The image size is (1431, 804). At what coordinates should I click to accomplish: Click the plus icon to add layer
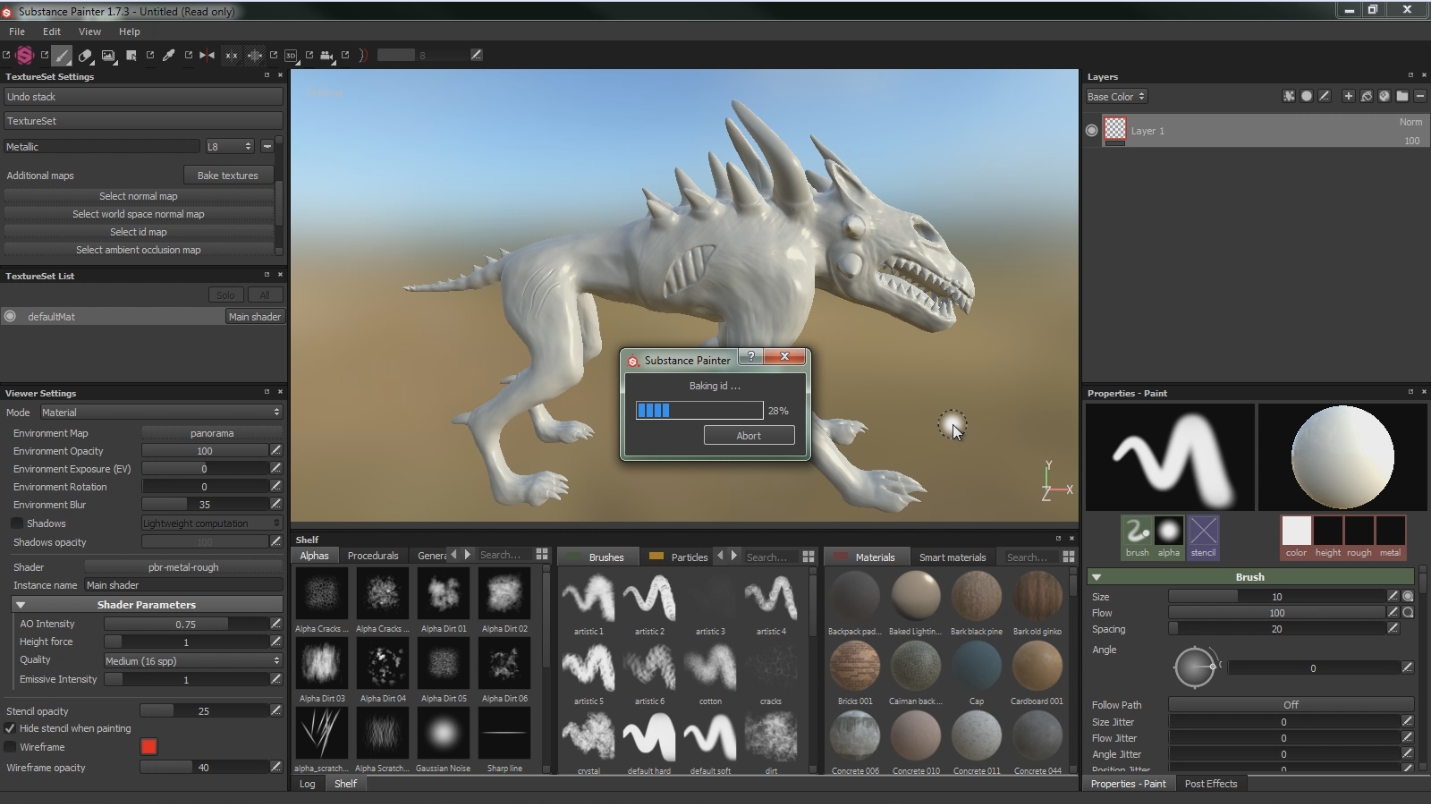click(x=1348, y=96)
